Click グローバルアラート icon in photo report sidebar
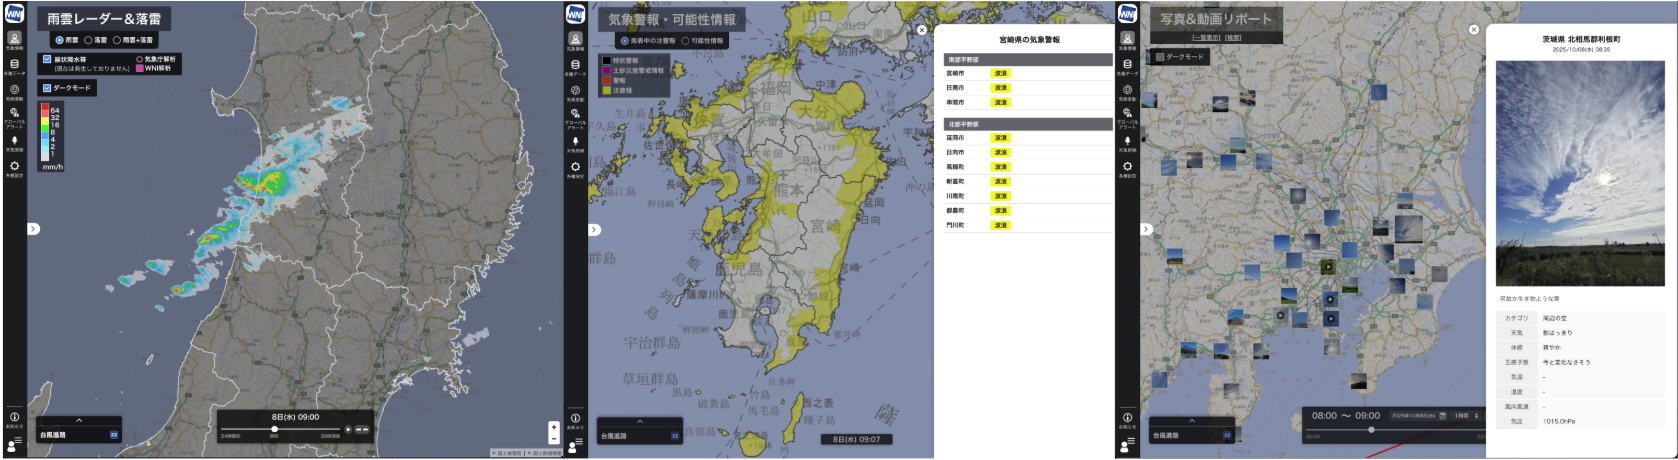Viewport: 1678px width, 460px height. pyautogui.click(x=1127, y=115)
